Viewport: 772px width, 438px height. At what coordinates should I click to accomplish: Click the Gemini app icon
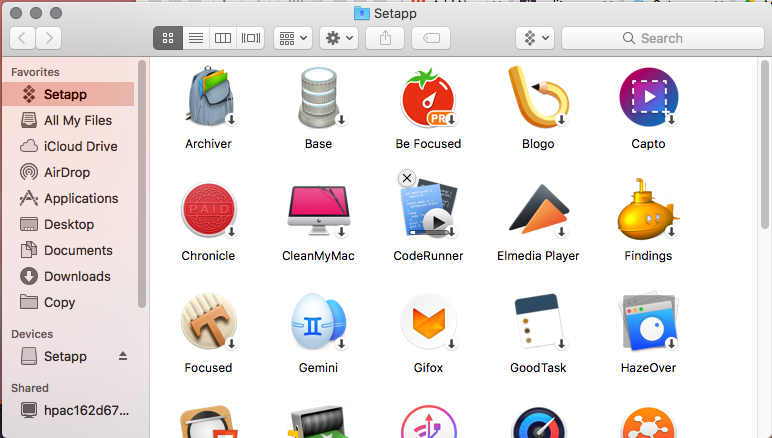[x=318, y=322]
